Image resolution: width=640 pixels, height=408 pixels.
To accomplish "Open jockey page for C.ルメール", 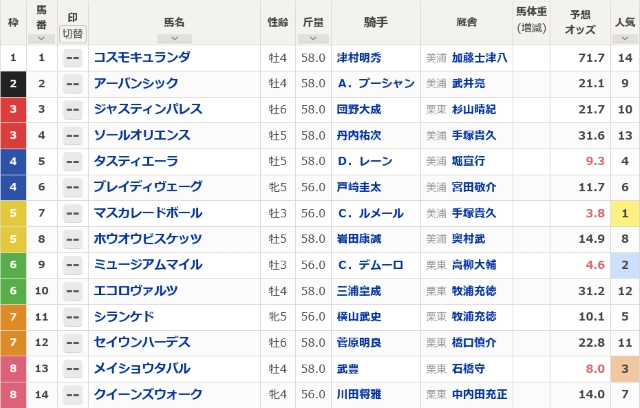I will coord(368,213).
